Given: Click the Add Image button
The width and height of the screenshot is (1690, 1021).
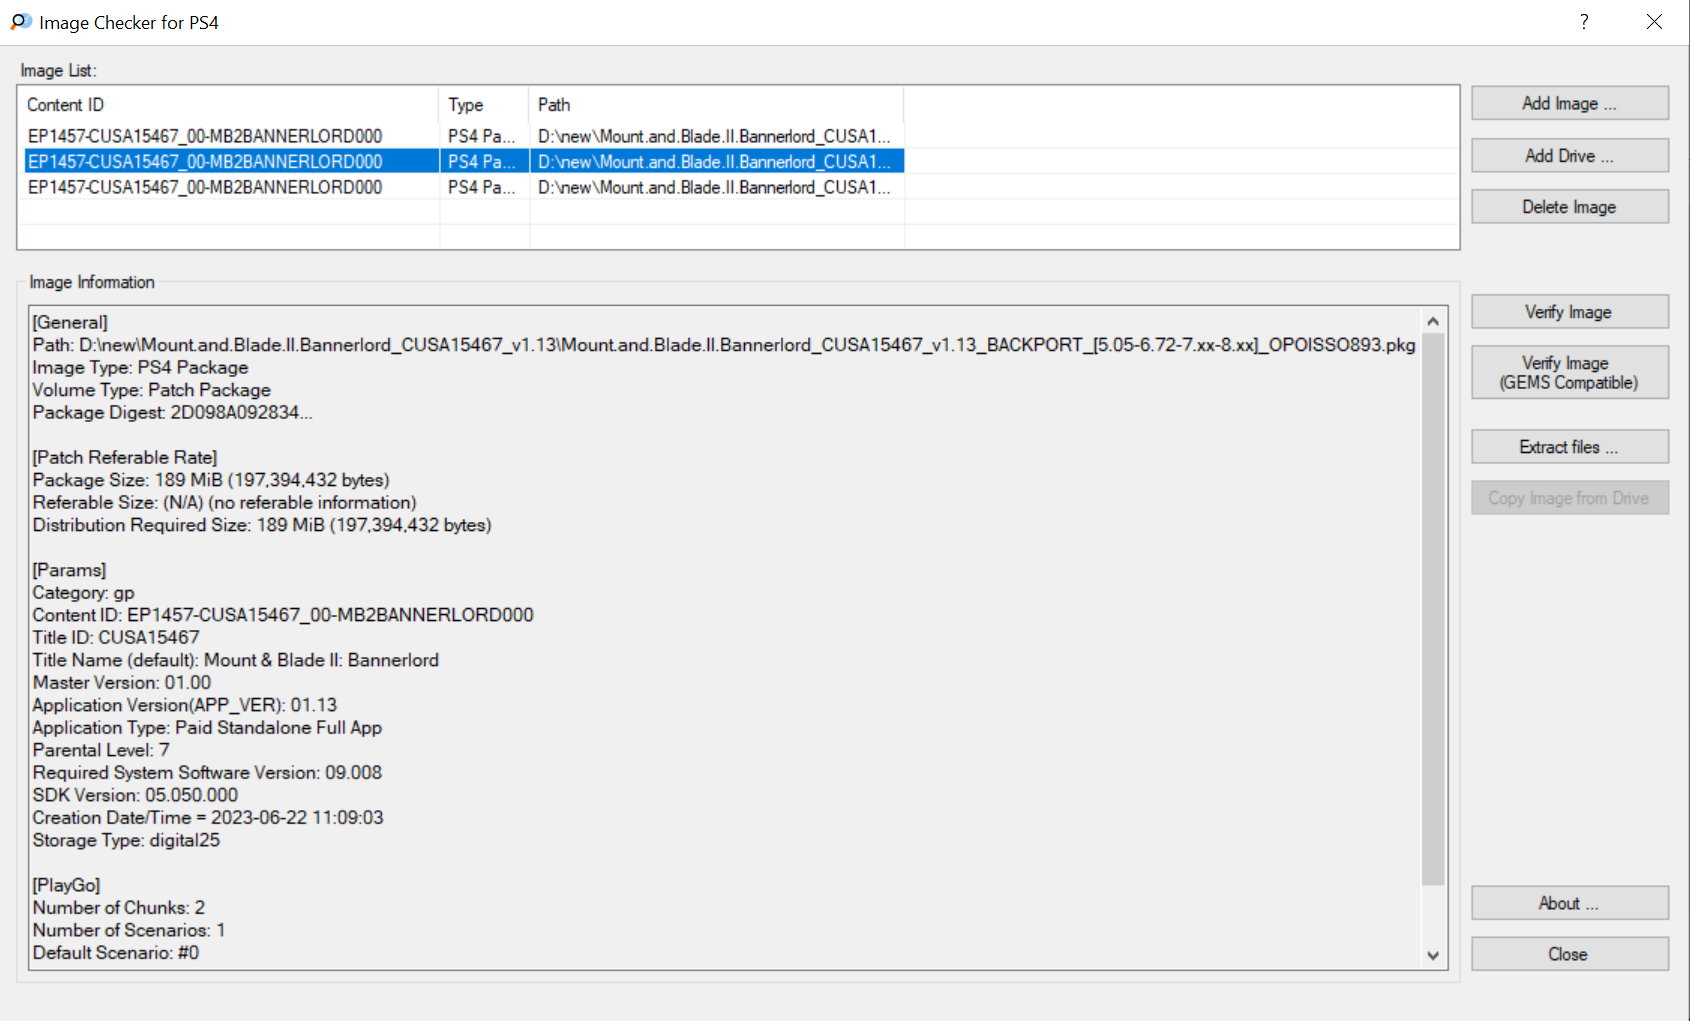Looking at the screenshot, I should (1569, 103).
